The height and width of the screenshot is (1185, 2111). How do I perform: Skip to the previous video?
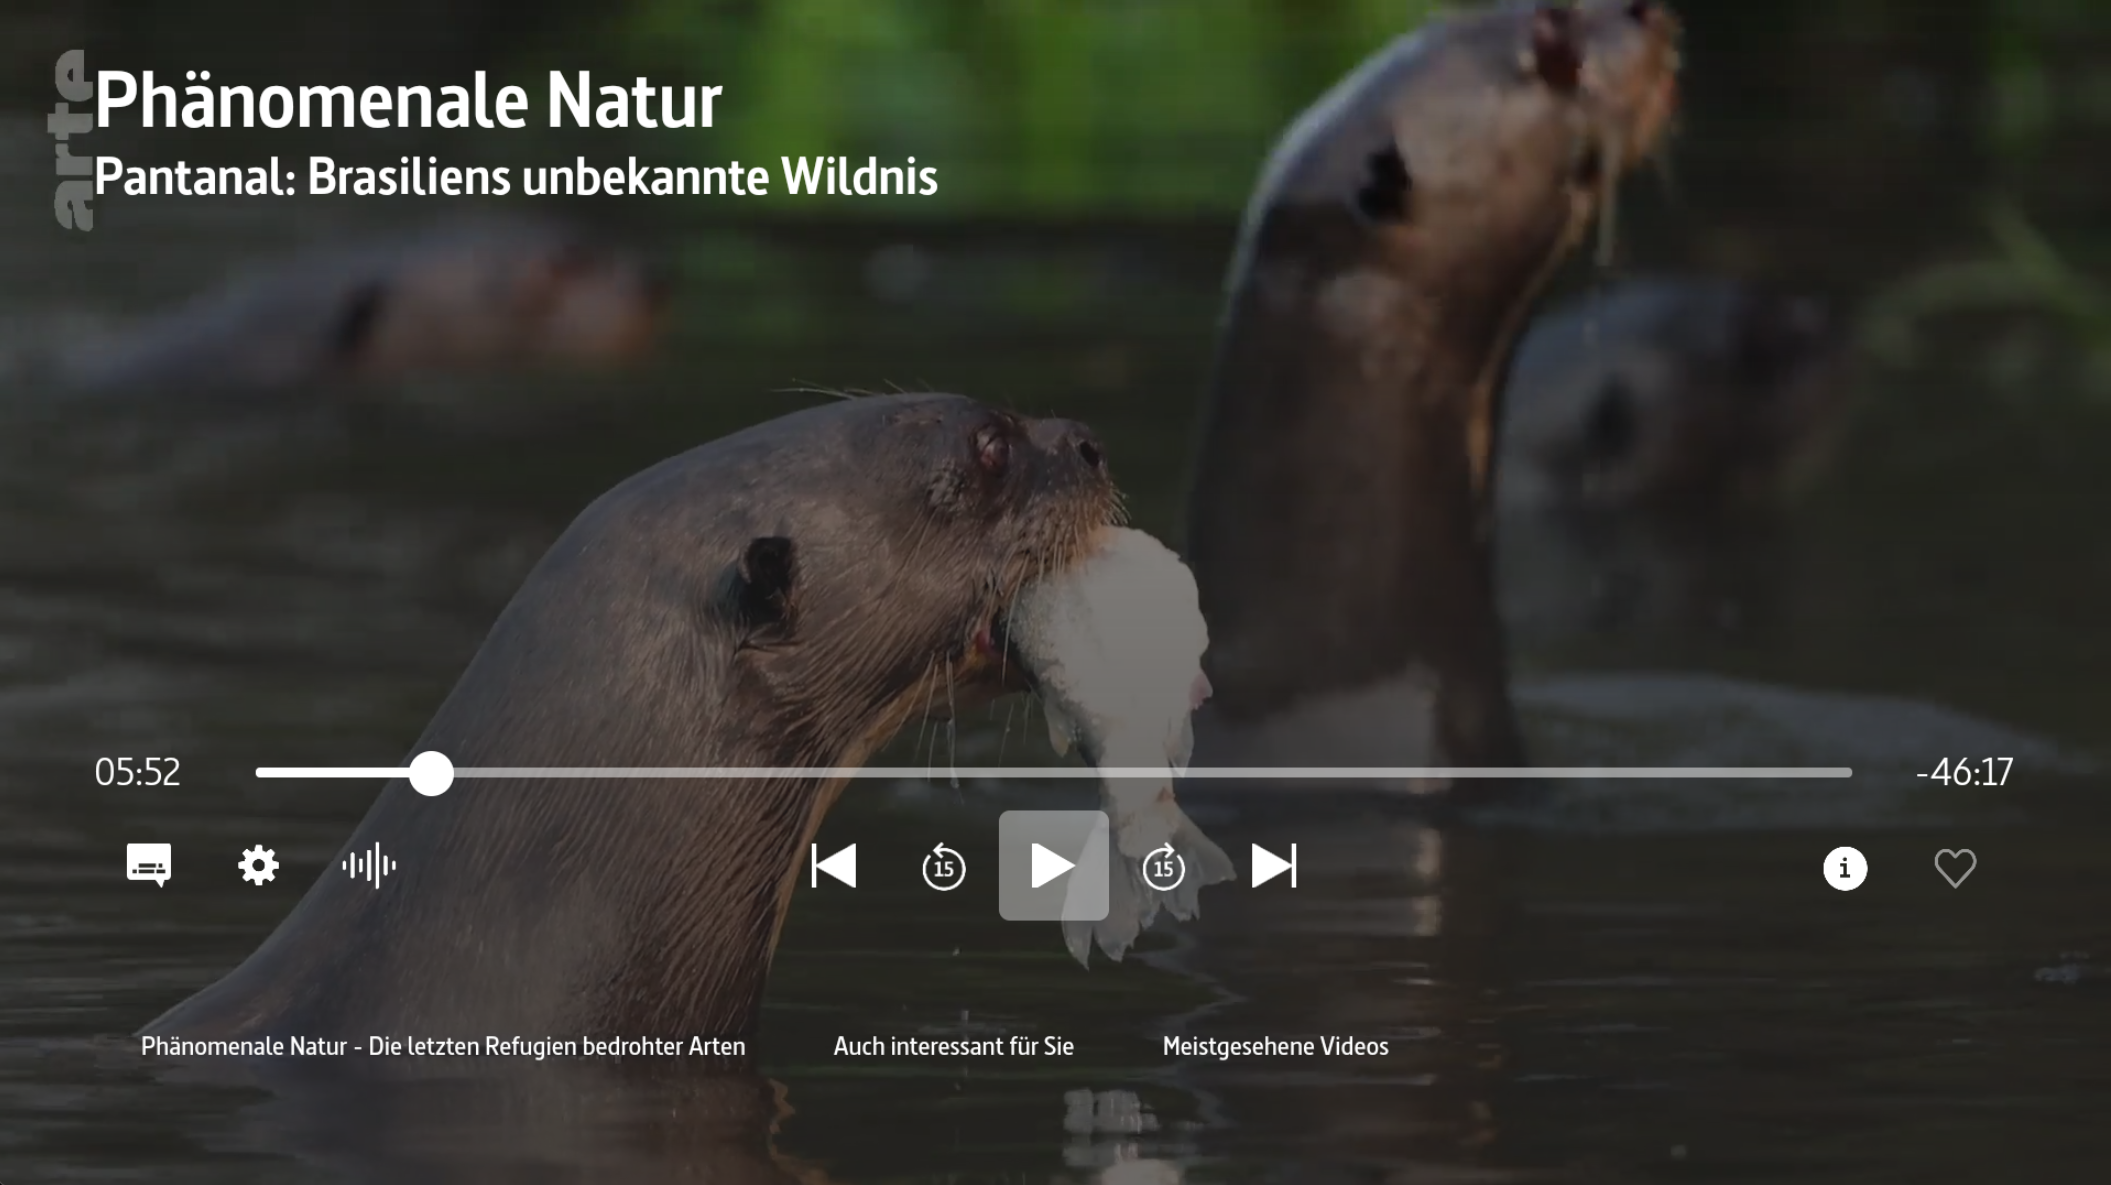click(833, 865)
